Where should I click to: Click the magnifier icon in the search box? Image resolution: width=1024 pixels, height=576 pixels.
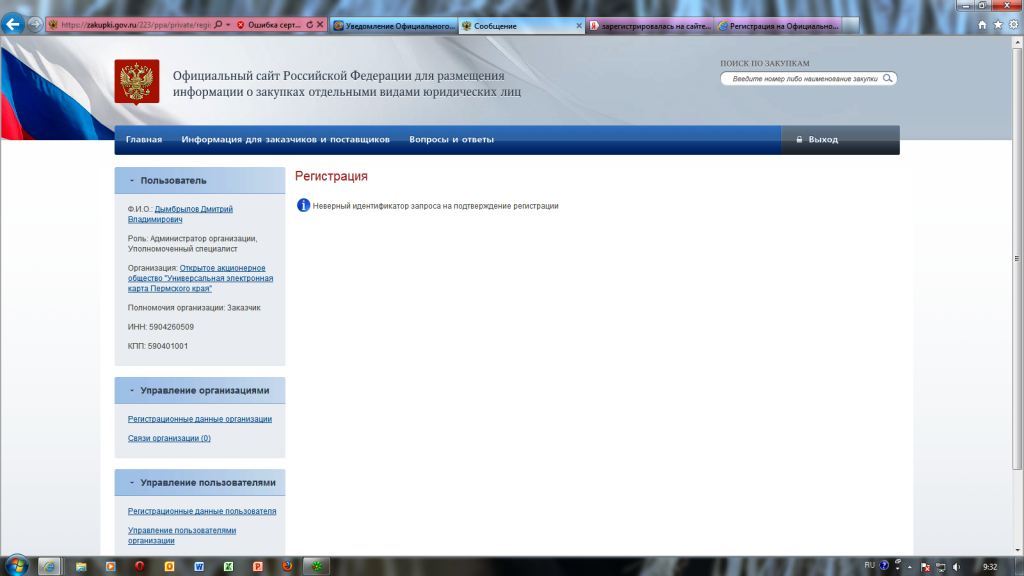[887, 78]
